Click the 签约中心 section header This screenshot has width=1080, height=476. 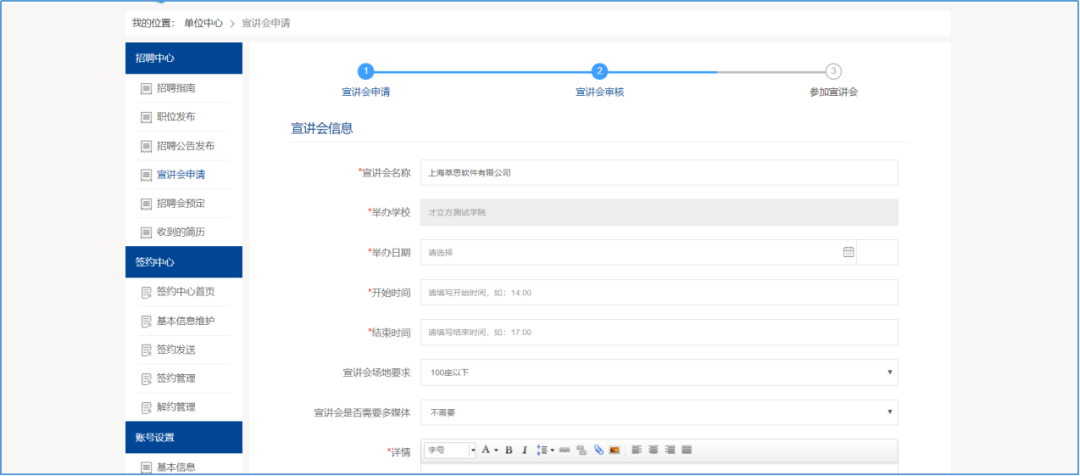pos(184,262)
